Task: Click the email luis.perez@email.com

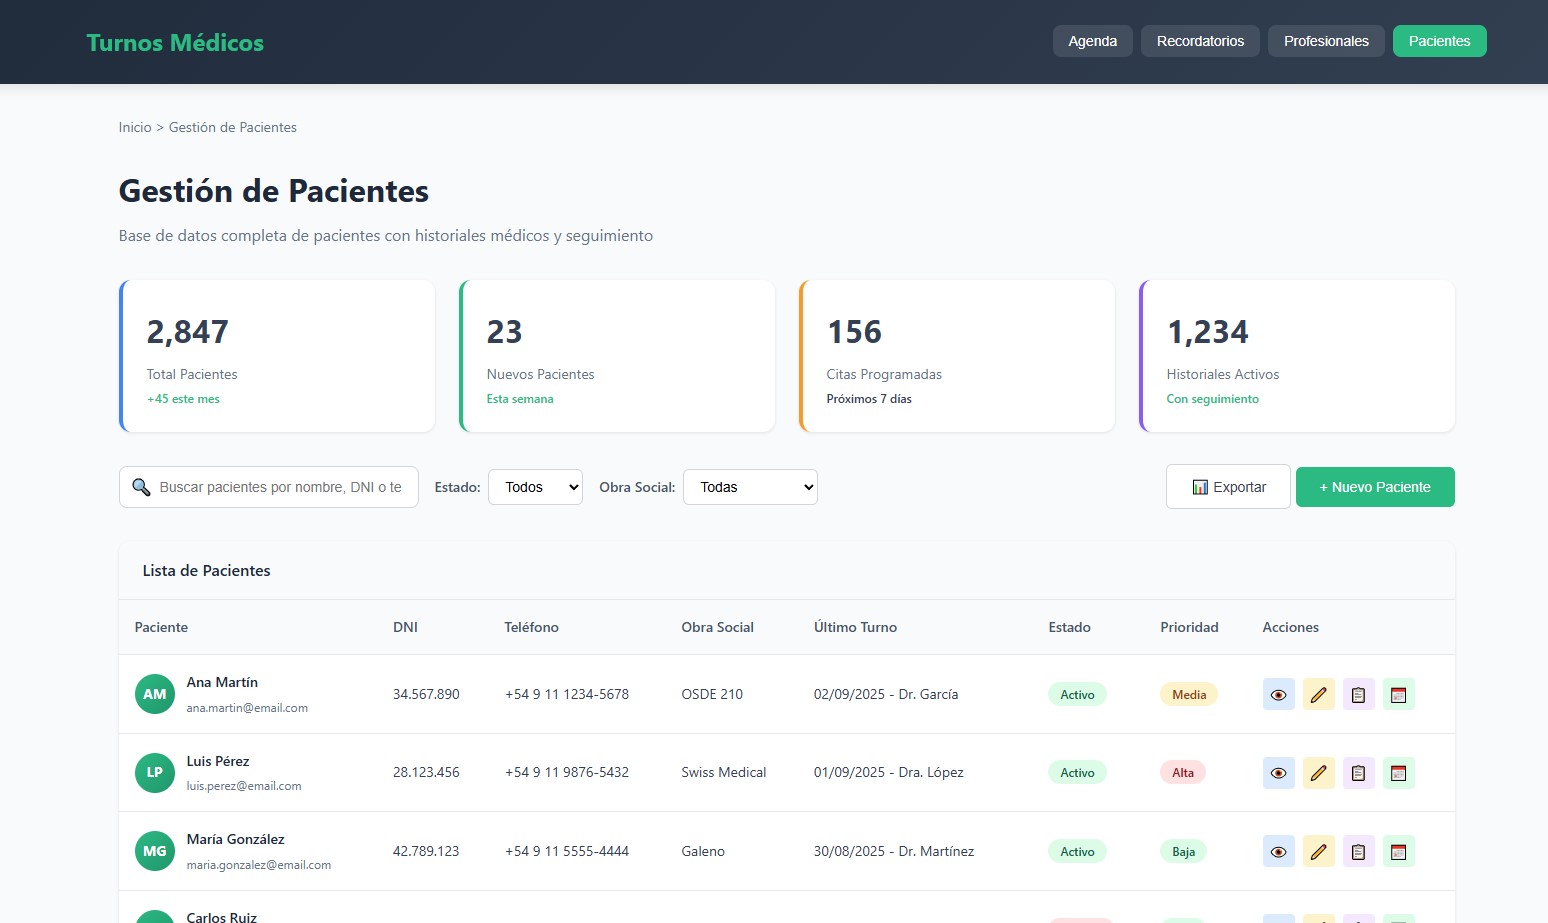Action: pyautogui.click(x=244, y=786)
